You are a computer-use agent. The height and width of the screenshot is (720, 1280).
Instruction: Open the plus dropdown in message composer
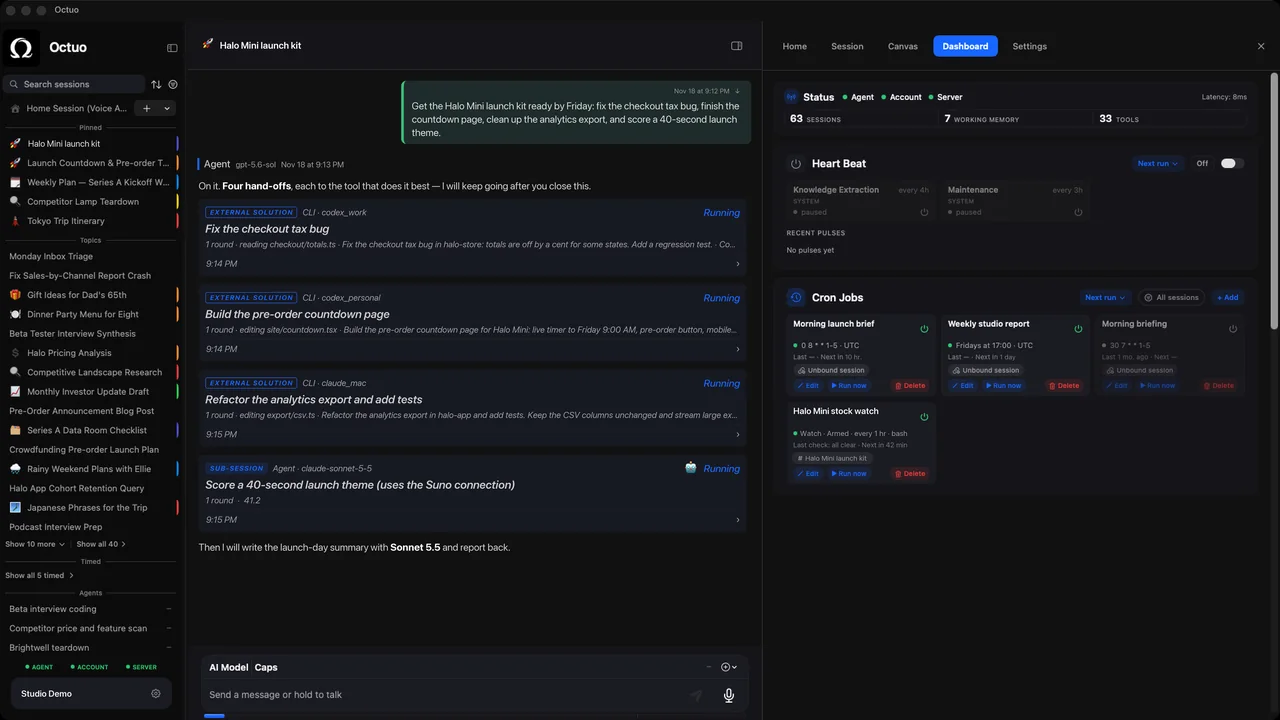pyautogui.click(x=729, y=667)
